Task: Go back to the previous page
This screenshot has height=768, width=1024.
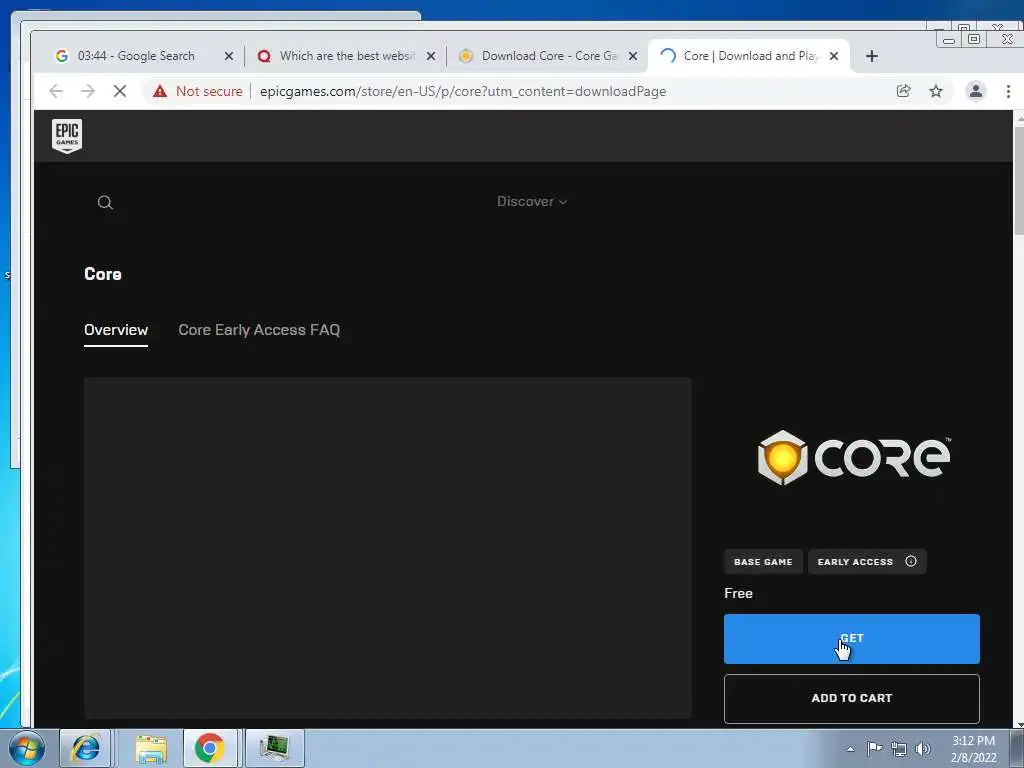Action: (56, 91)
